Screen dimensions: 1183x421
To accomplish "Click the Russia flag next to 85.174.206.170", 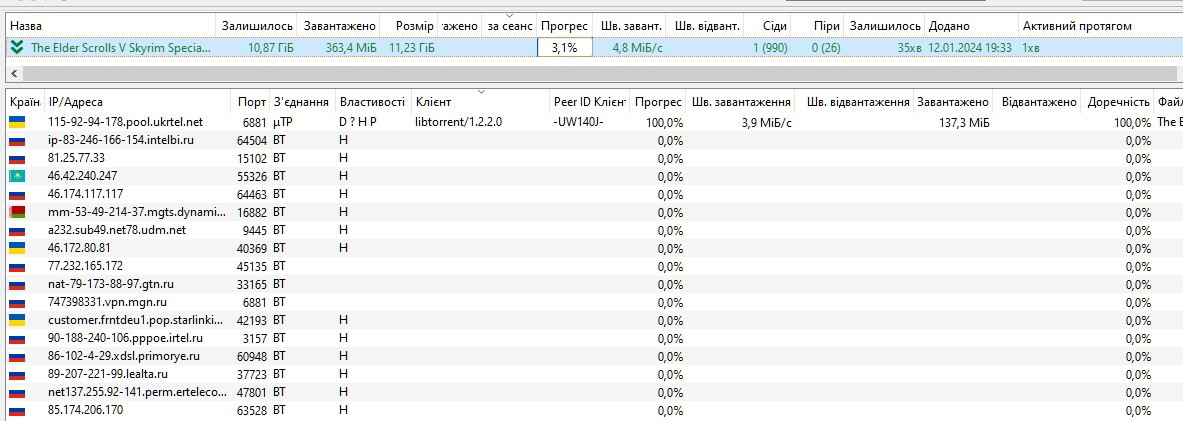I will point(17,410).
